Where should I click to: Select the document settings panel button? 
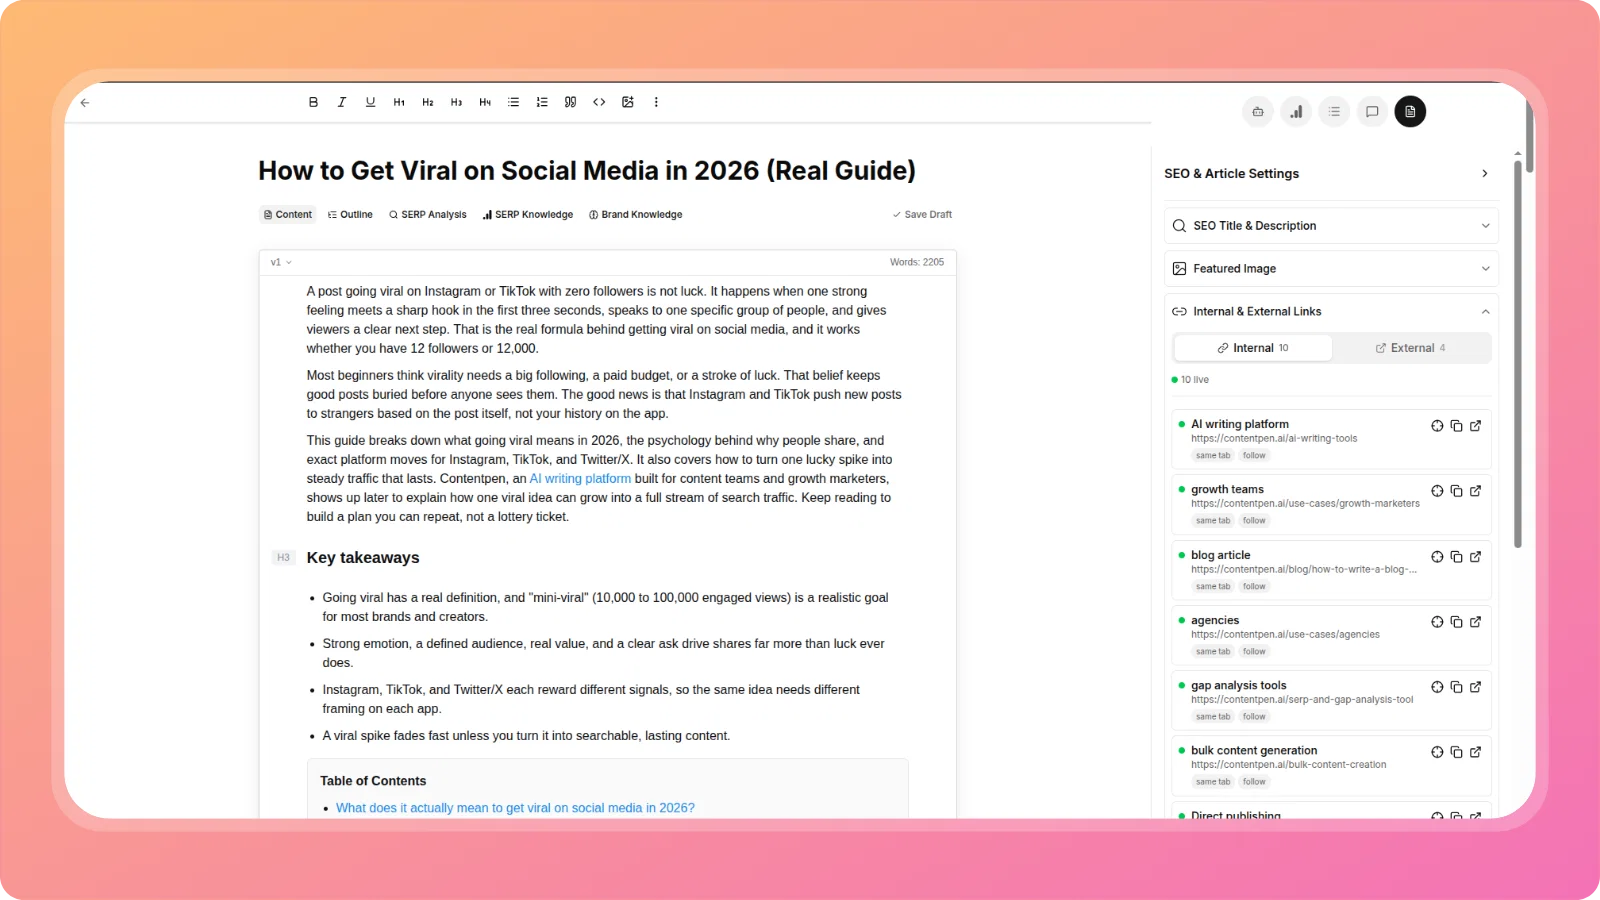tap(1410, 112)
